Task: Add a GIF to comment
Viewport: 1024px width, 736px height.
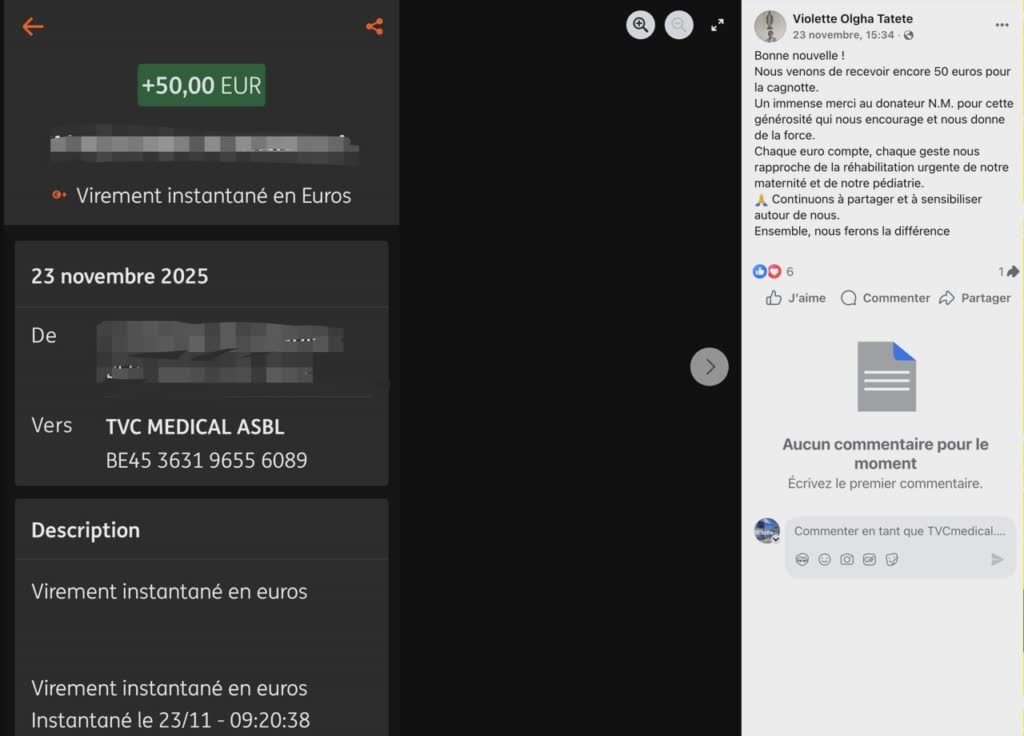Action: coord(869,560)
